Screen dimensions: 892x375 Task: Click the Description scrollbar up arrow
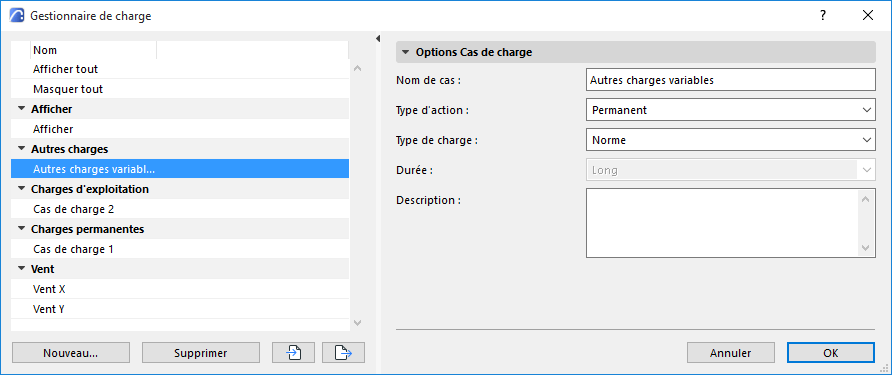(x=866, y=199)
